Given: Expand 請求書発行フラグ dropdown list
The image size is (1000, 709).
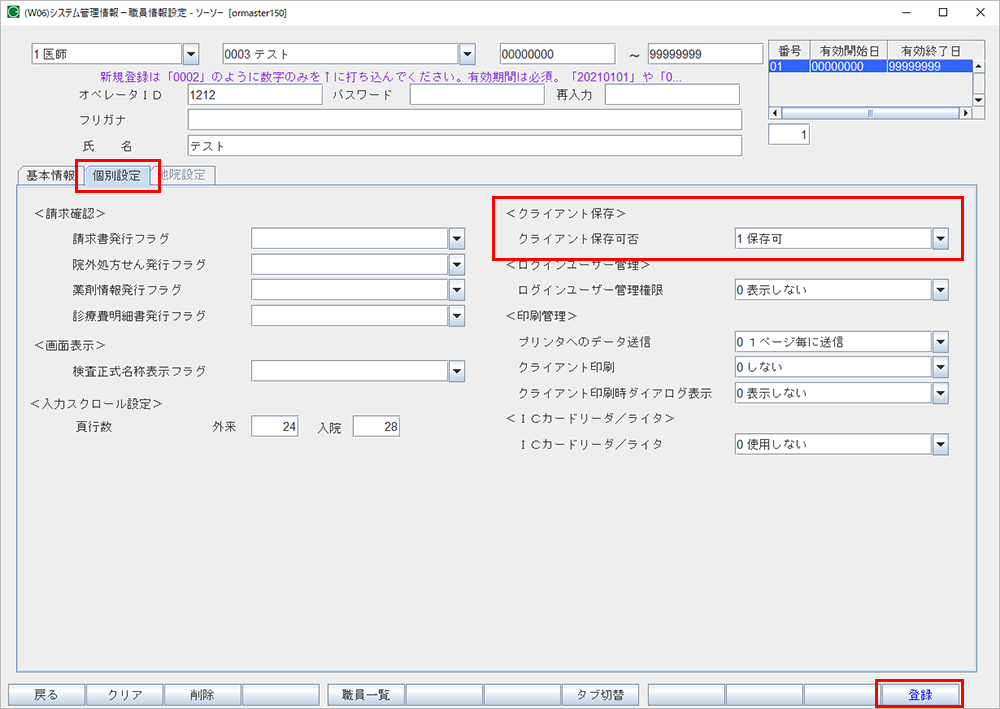Looking at the screenshot, I should 457,238.
